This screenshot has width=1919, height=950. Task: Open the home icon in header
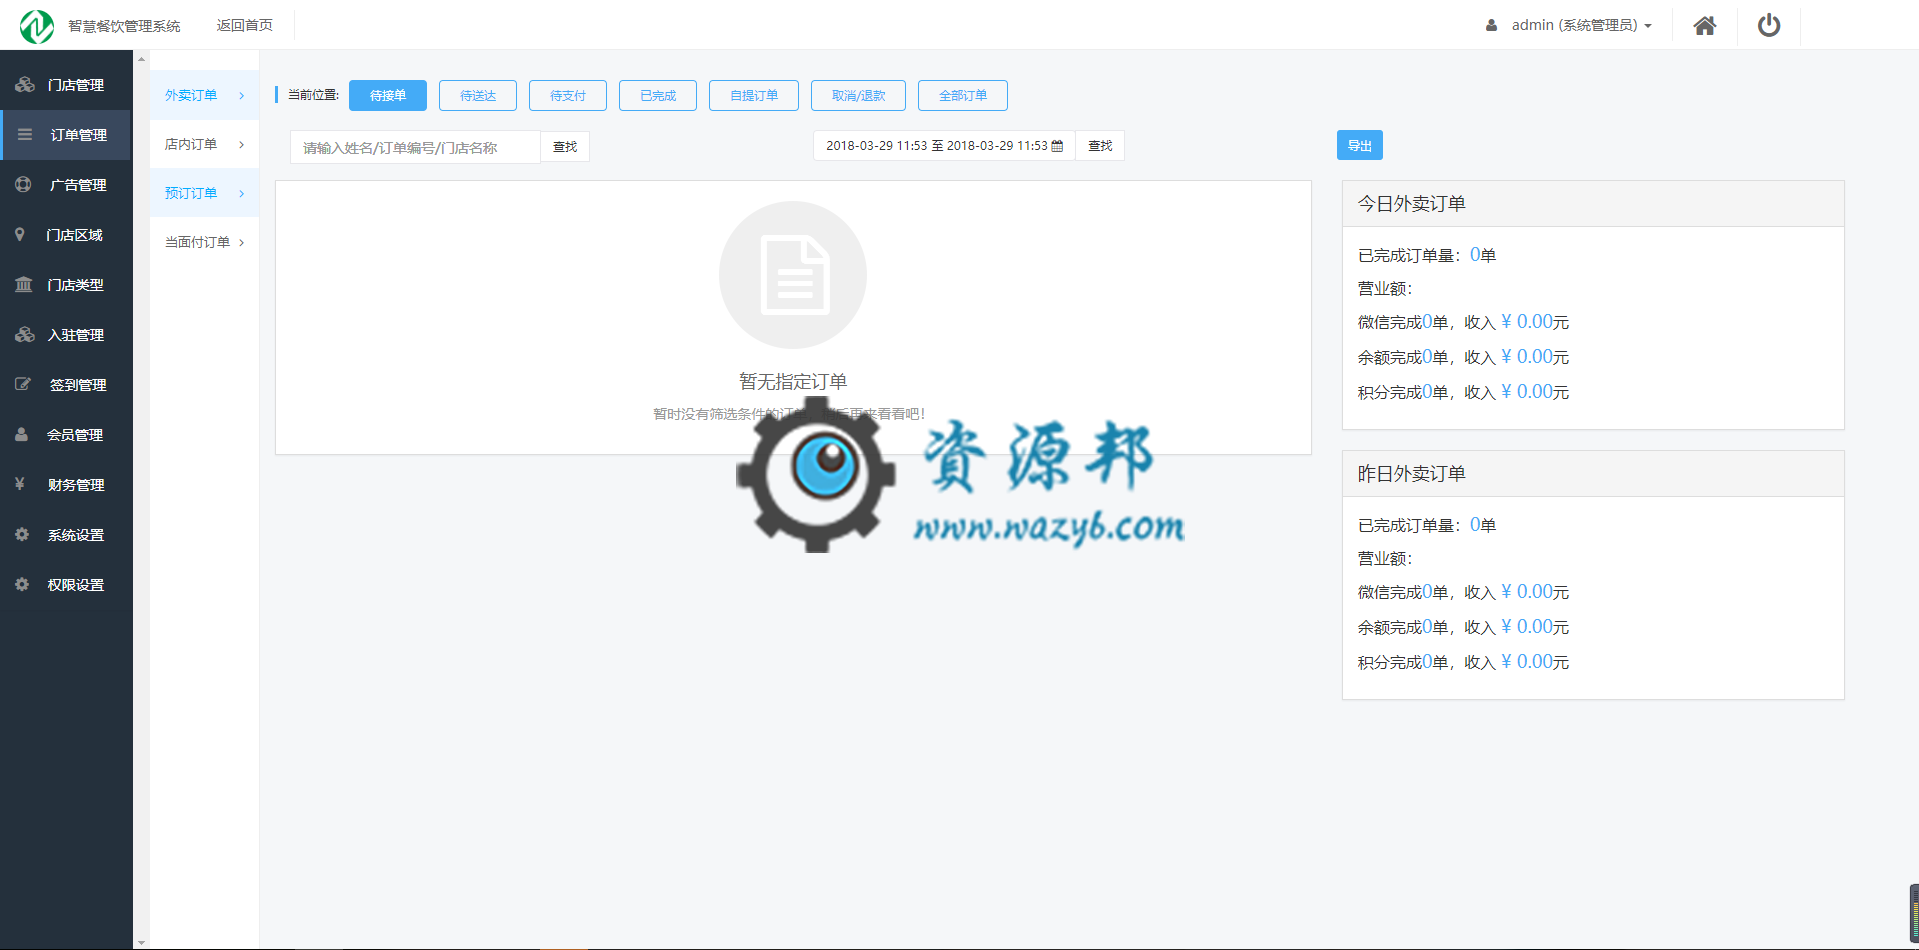pyautogui.click(x=1705, y=26)
